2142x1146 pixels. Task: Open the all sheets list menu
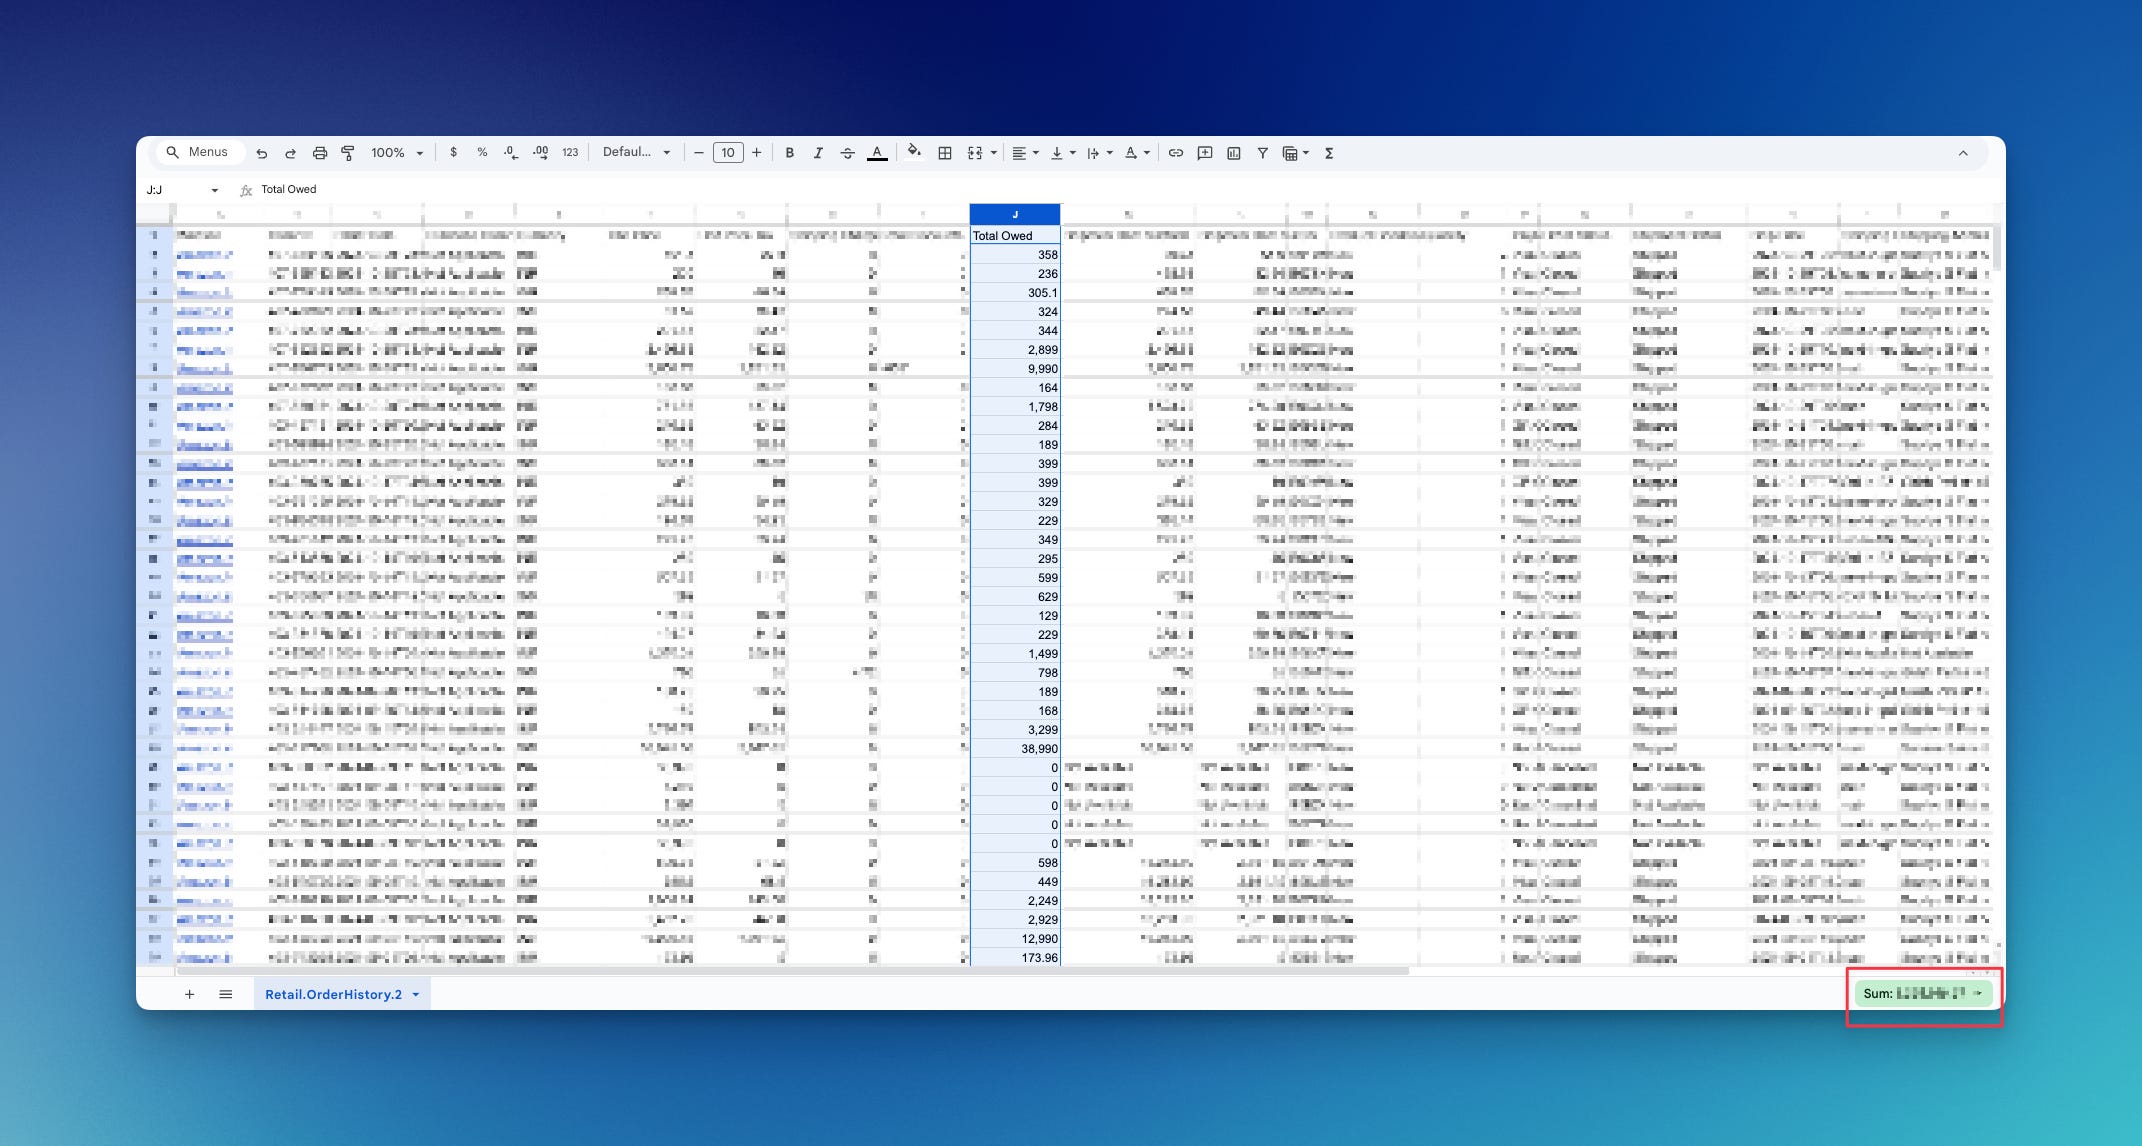226,994
